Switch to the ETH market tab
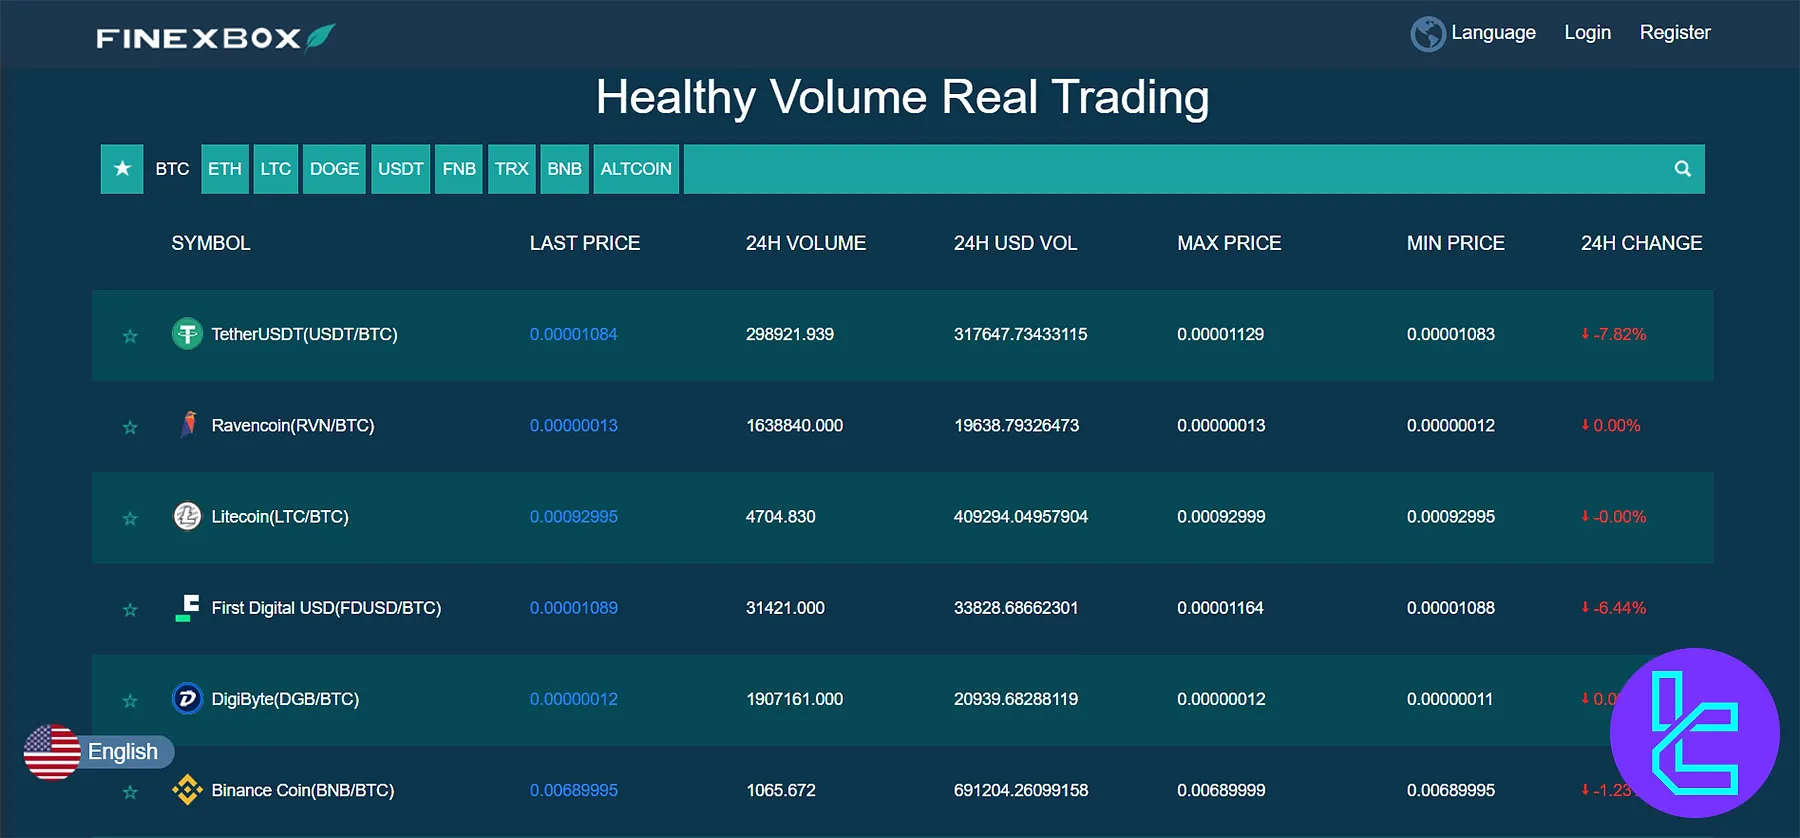The width and height of the screenshot is (1800, 838). [x=225, y=169]
